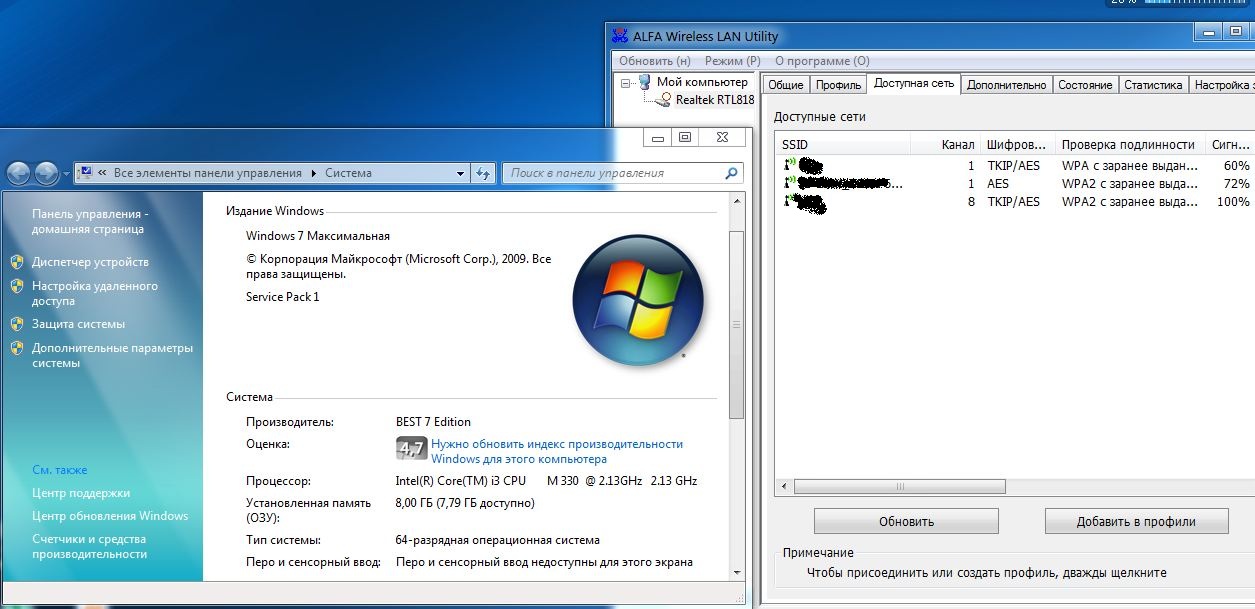
Task: Open the О программе (O) menu
Action: (x=822, y=61)
